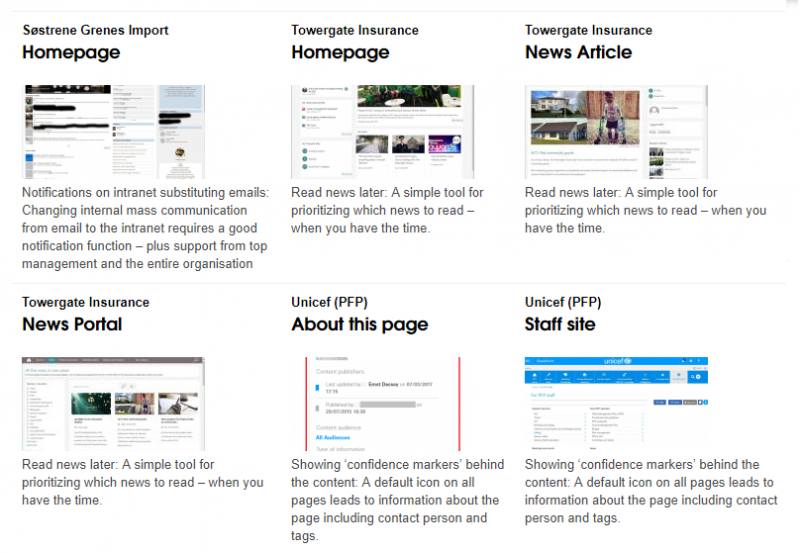Click the Homepage title under Towergate Insurance
The image size is (800, 553).
[x=340, y=53]
